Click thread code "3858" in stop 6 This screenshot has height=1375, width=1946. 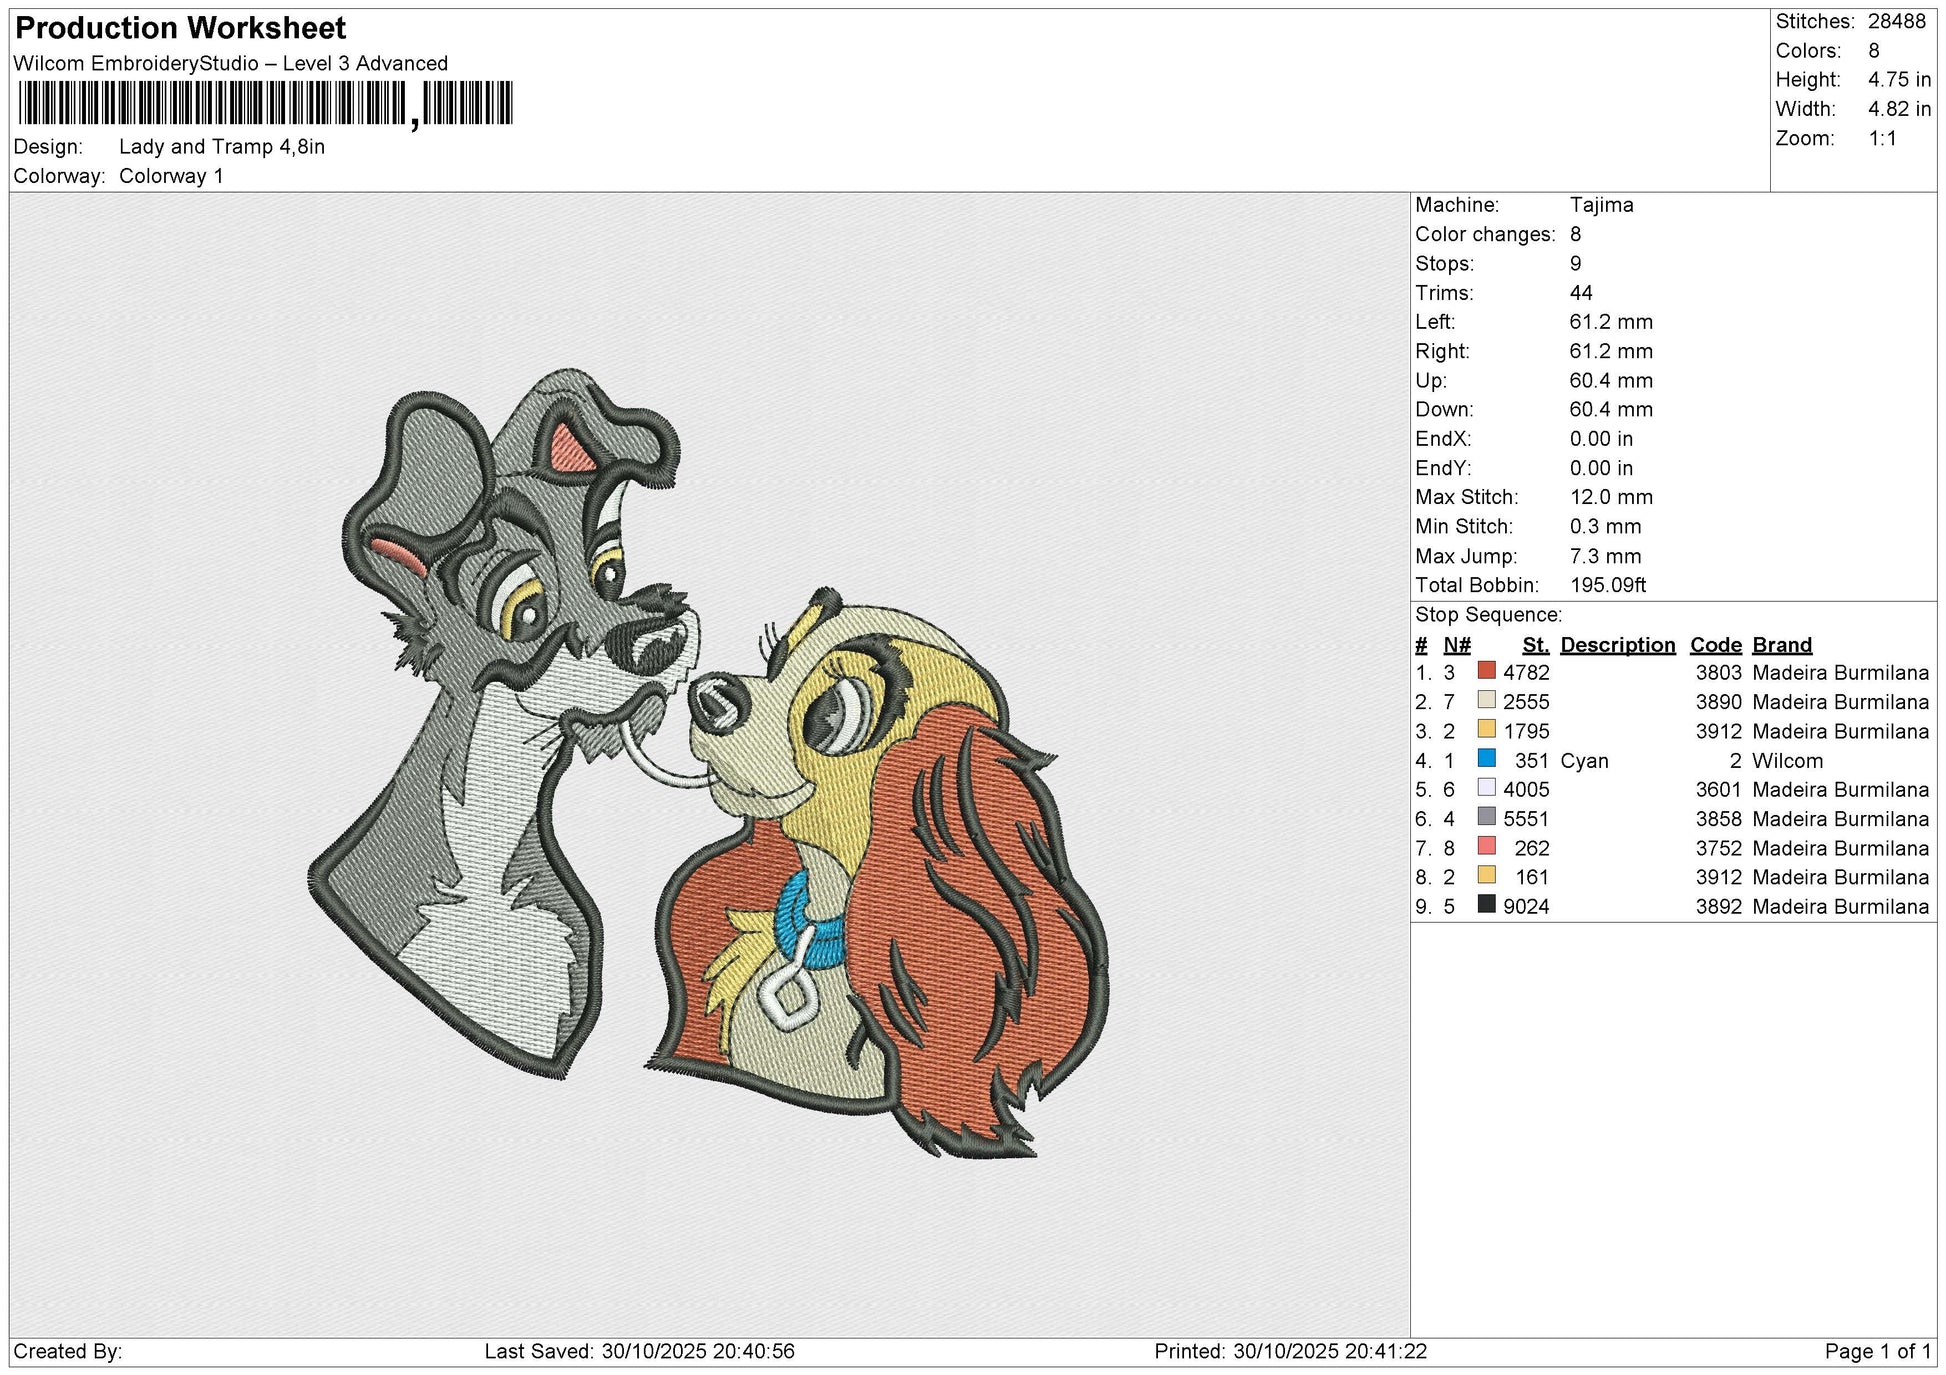click(x=1718, y=819)
